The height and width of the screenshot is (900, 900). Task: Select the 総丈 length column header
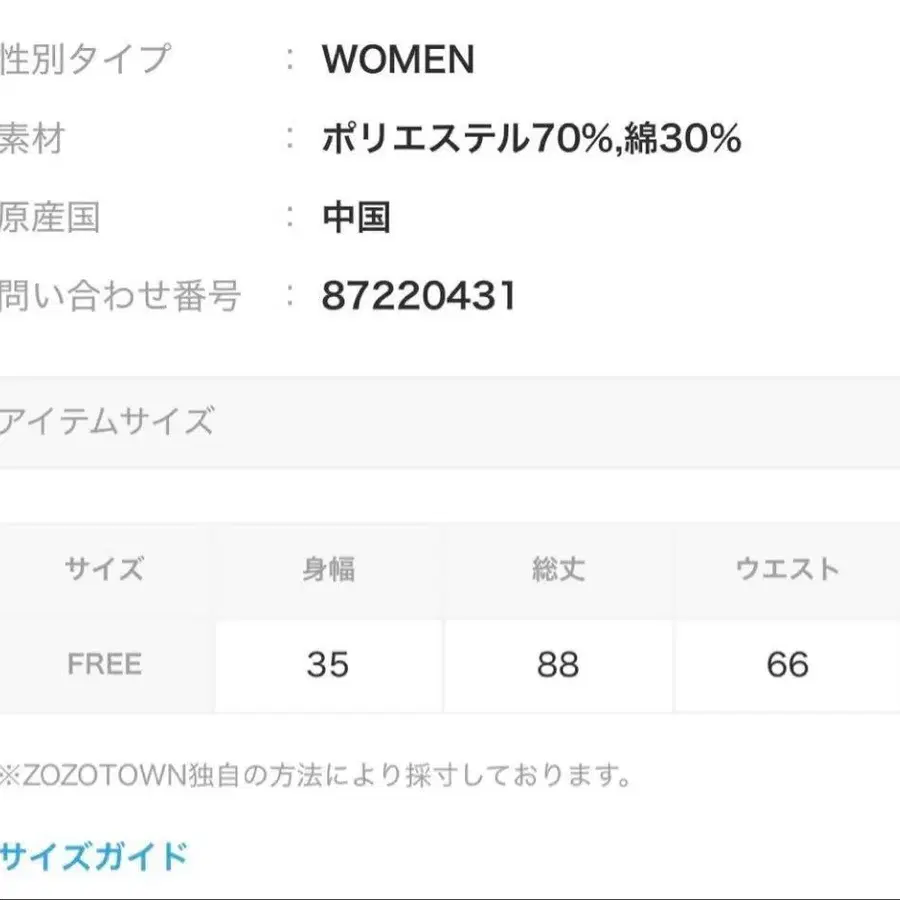tap(557, 568)
